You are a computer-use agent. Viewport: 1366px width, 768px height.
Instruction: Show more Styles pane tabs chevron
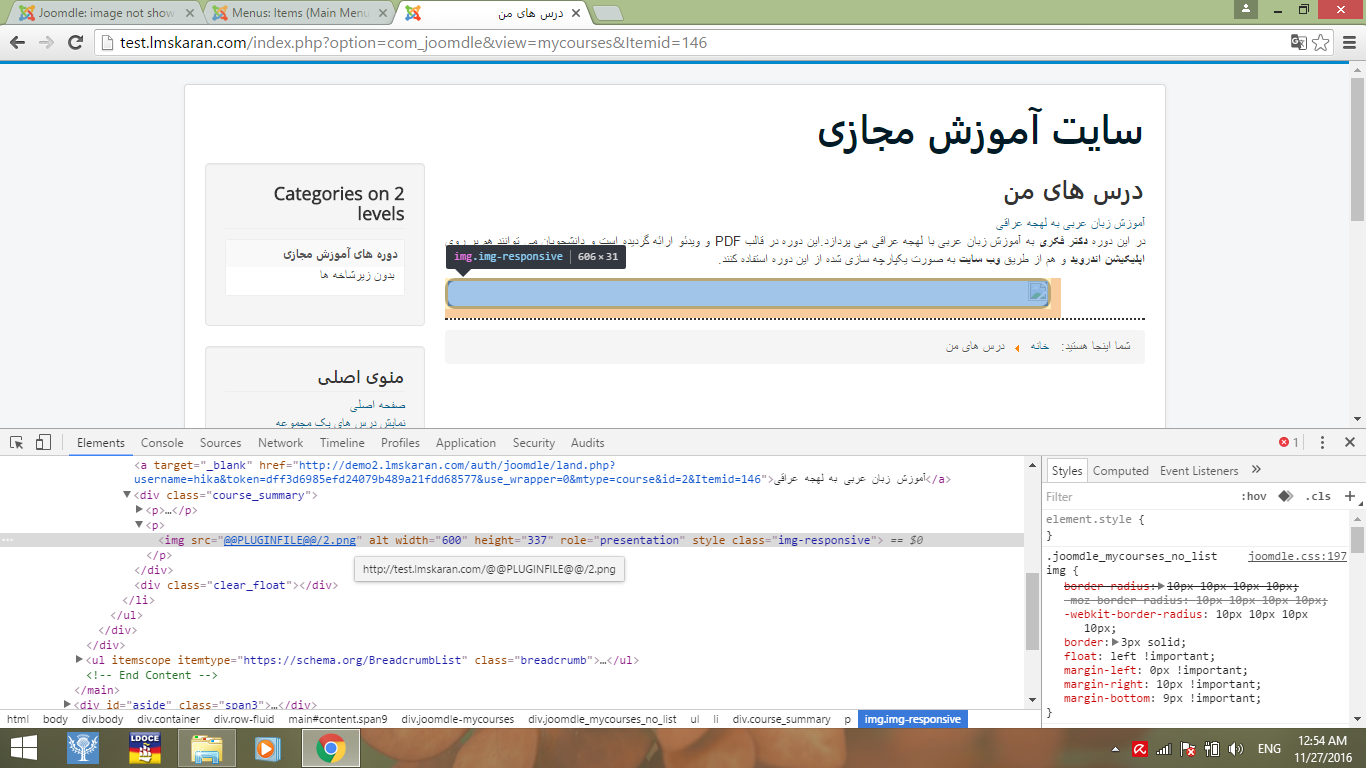click(x=1256, y=470)
